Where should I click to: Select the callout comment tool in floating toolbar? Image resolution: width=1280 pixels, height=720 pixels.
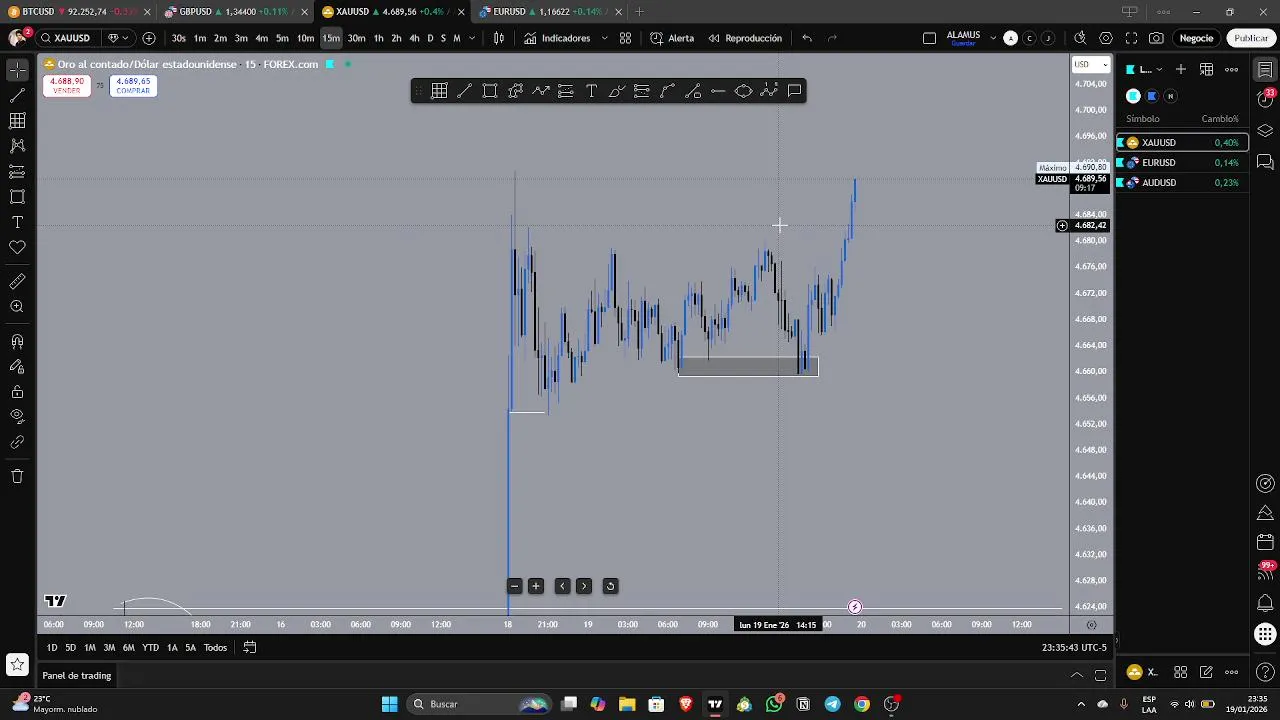[x=794, y=91]
